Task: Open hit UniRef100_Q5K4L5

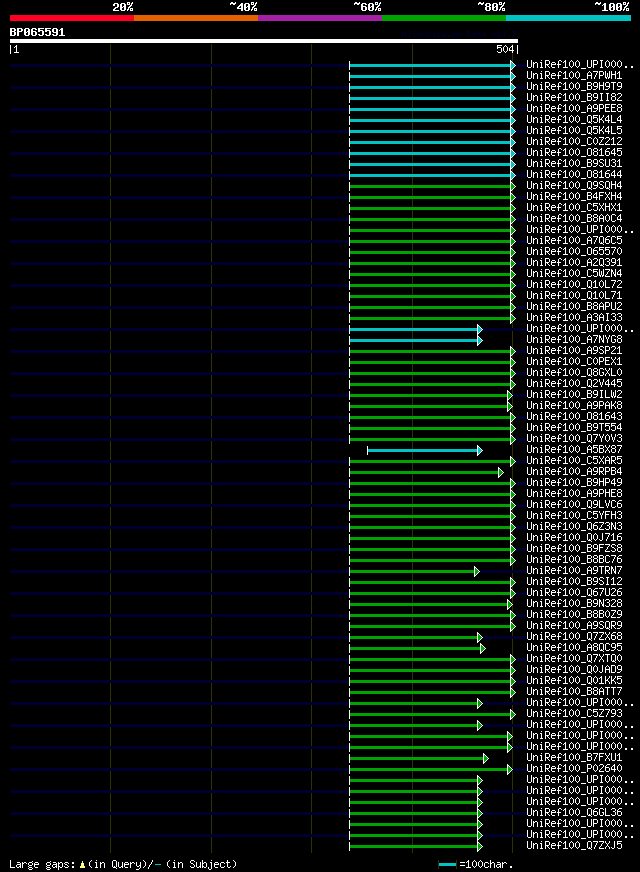Action: 574,130
